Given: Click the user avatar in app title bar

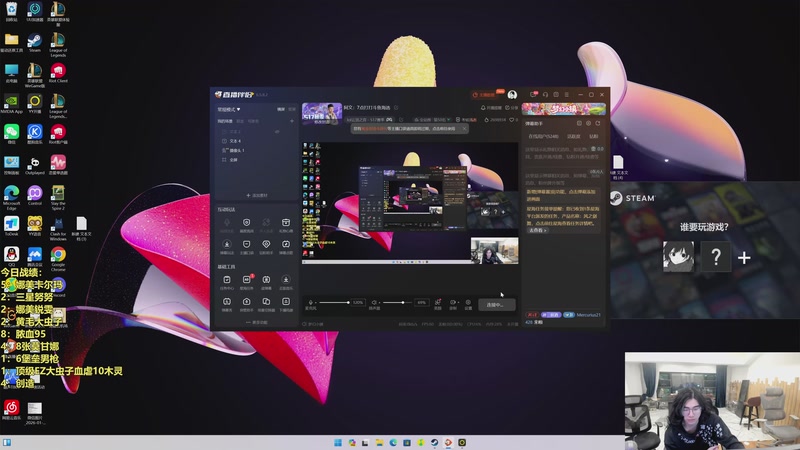Looking at the screenshot, I should [x=512, y=95].
